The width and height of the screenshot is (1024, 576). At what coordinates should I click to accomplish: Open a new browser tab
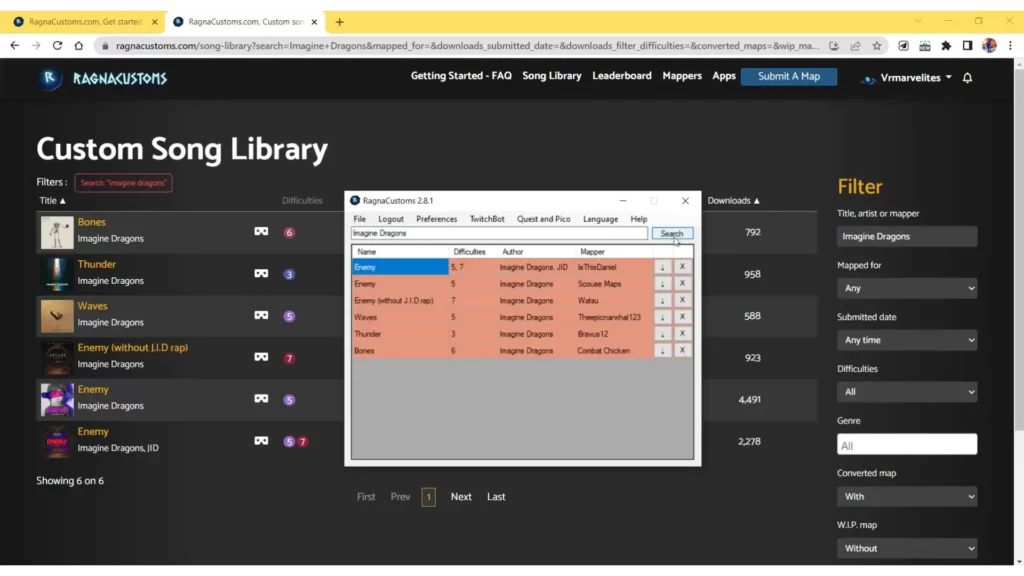coord(340,22)
